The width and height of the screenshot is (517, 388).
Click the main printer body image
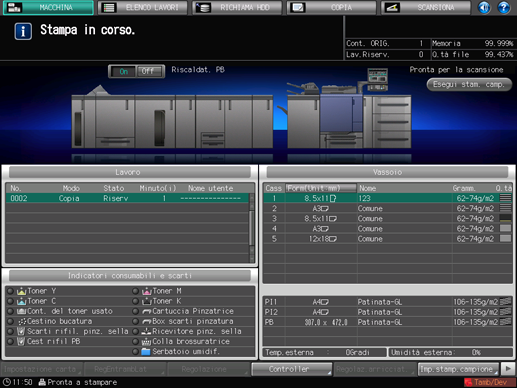(341, 113)
